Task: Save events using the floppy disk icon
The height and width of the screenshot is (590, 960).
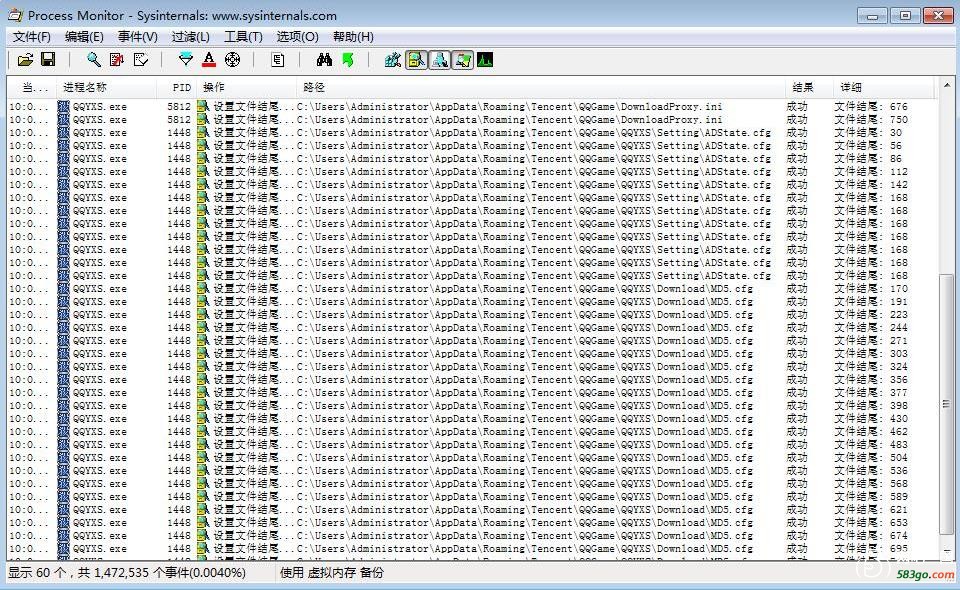Action: pos(48,59)
